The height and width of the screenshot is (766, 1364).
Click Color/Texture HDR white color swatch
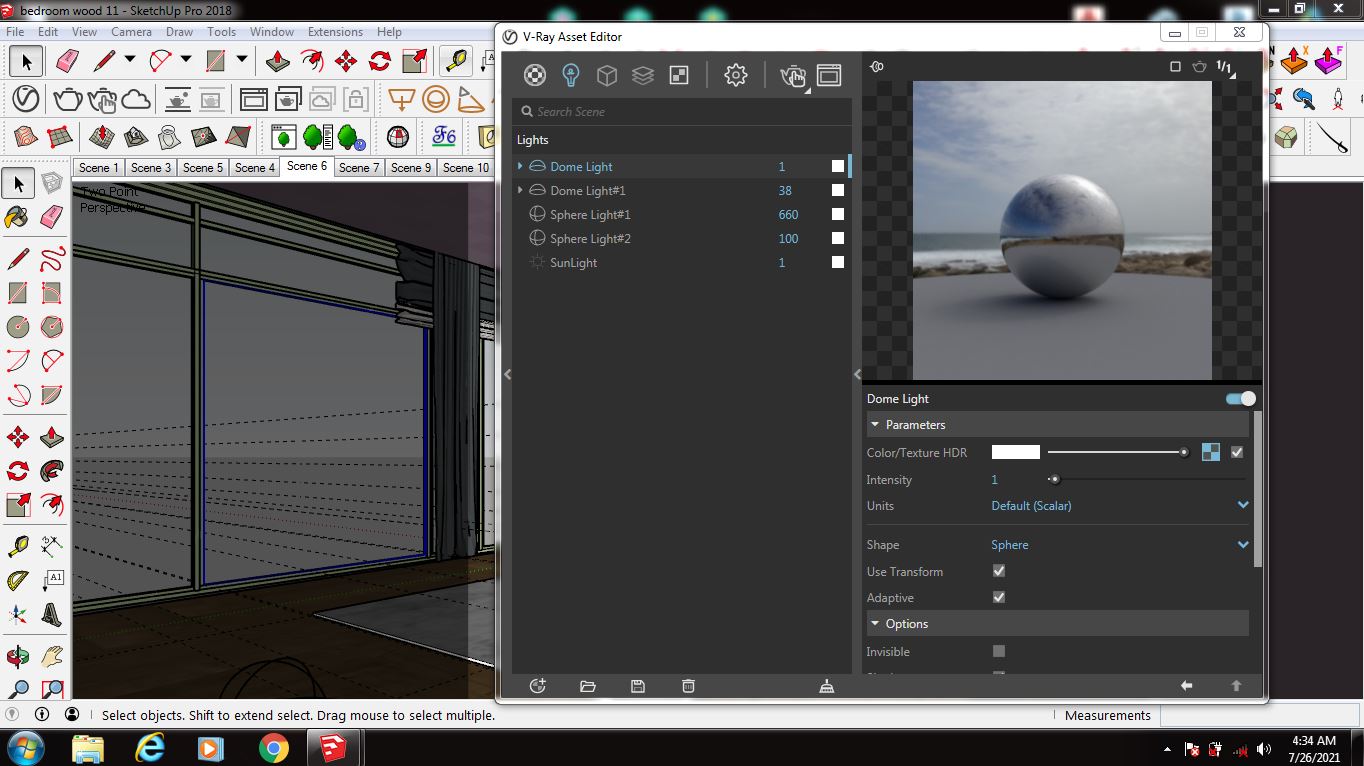pyautogui.click(x=1016, y=452)
